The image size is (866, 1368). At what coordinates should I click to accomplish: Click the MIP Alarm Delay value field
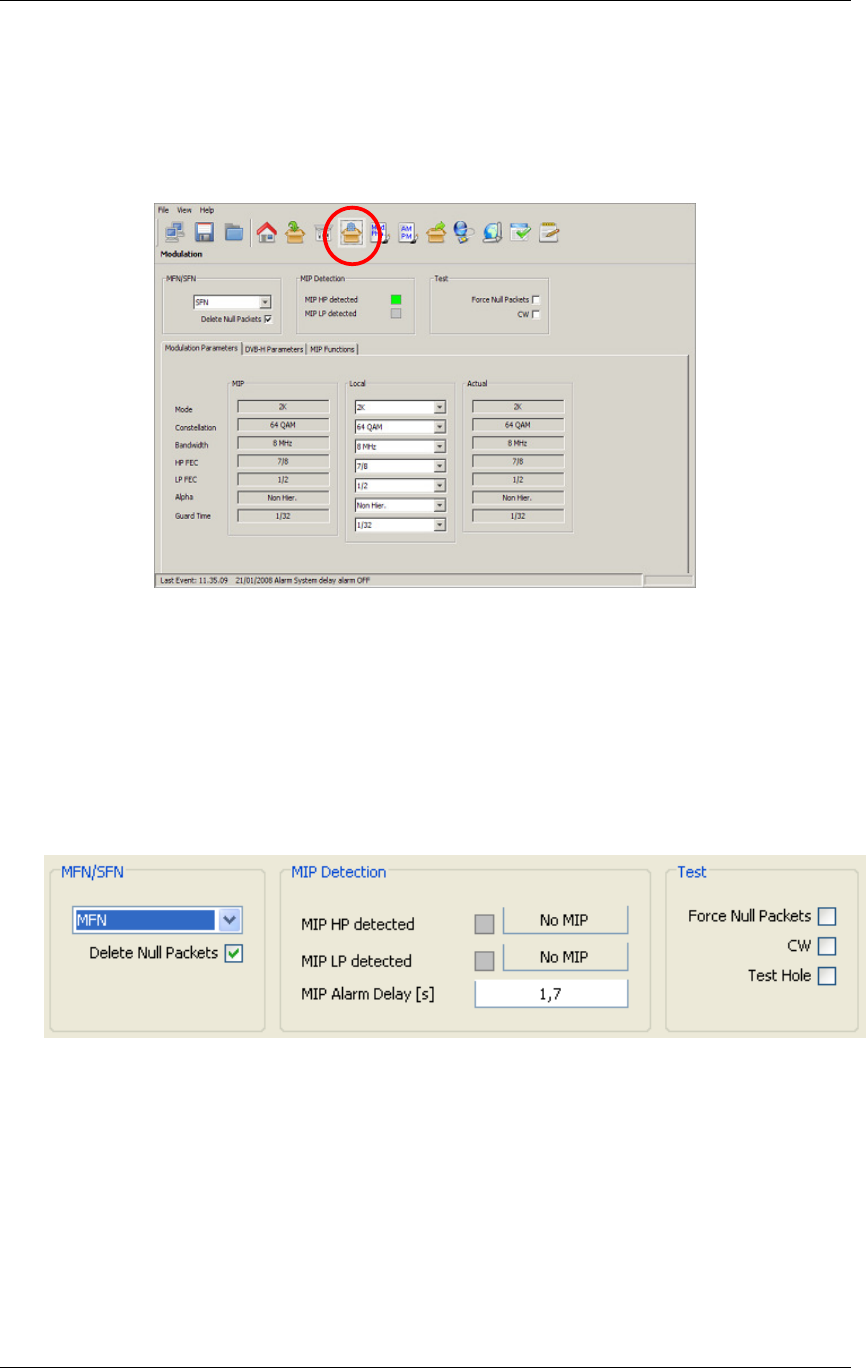[551, 994]
